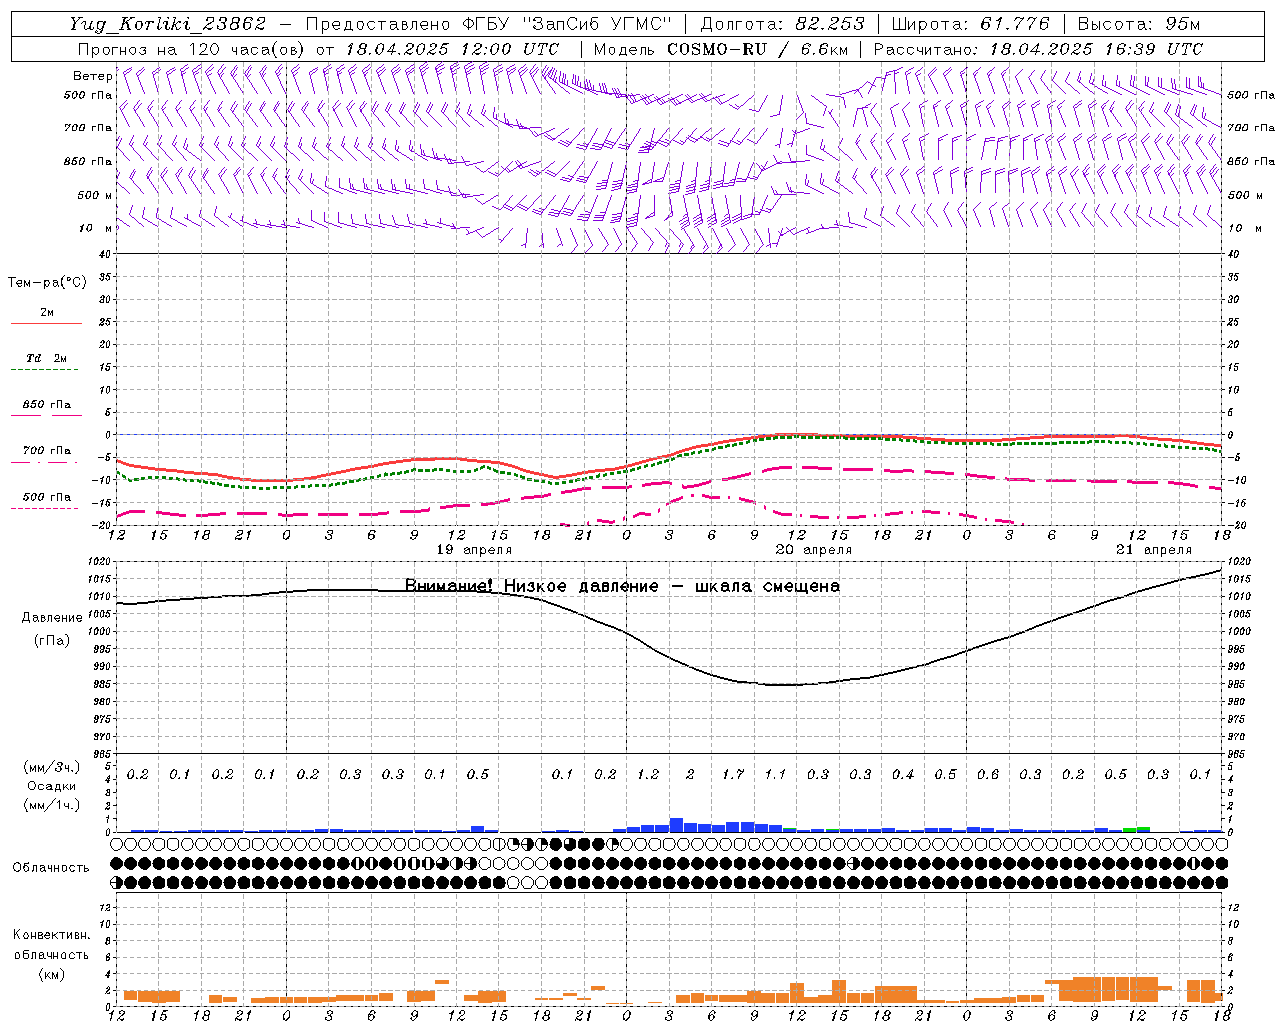Screen dimensions: 1280x1024
Task: Select the Облачность cloudiness label
Action: [51, 868]
